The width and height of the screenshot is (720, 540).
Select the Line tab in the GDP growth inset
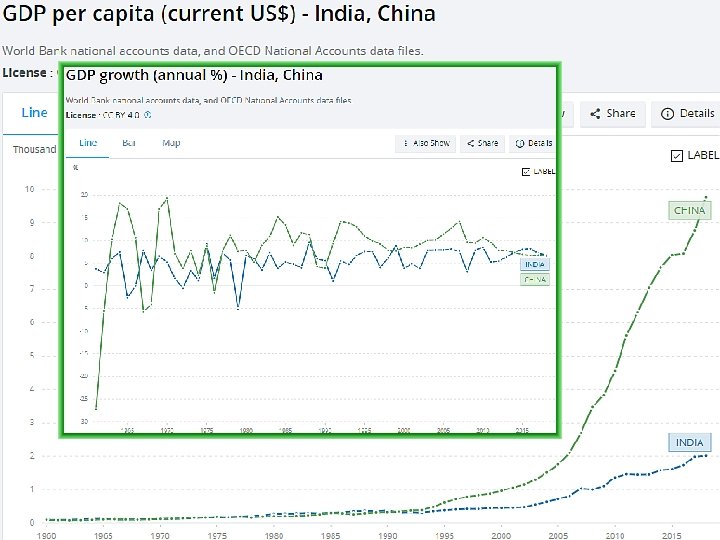88,143
